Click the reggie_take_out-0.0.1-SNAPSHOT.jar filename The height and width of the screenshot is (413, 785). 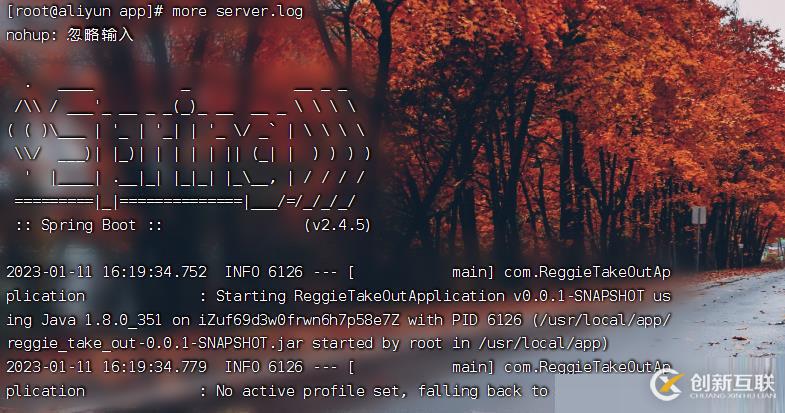(155, 343)
